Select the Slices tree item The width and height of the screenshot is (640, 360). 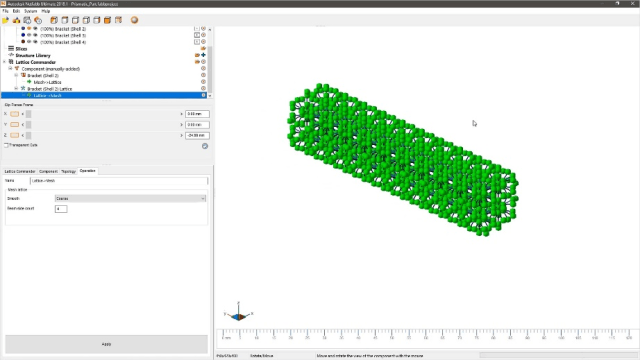click(x=21, y=49)
